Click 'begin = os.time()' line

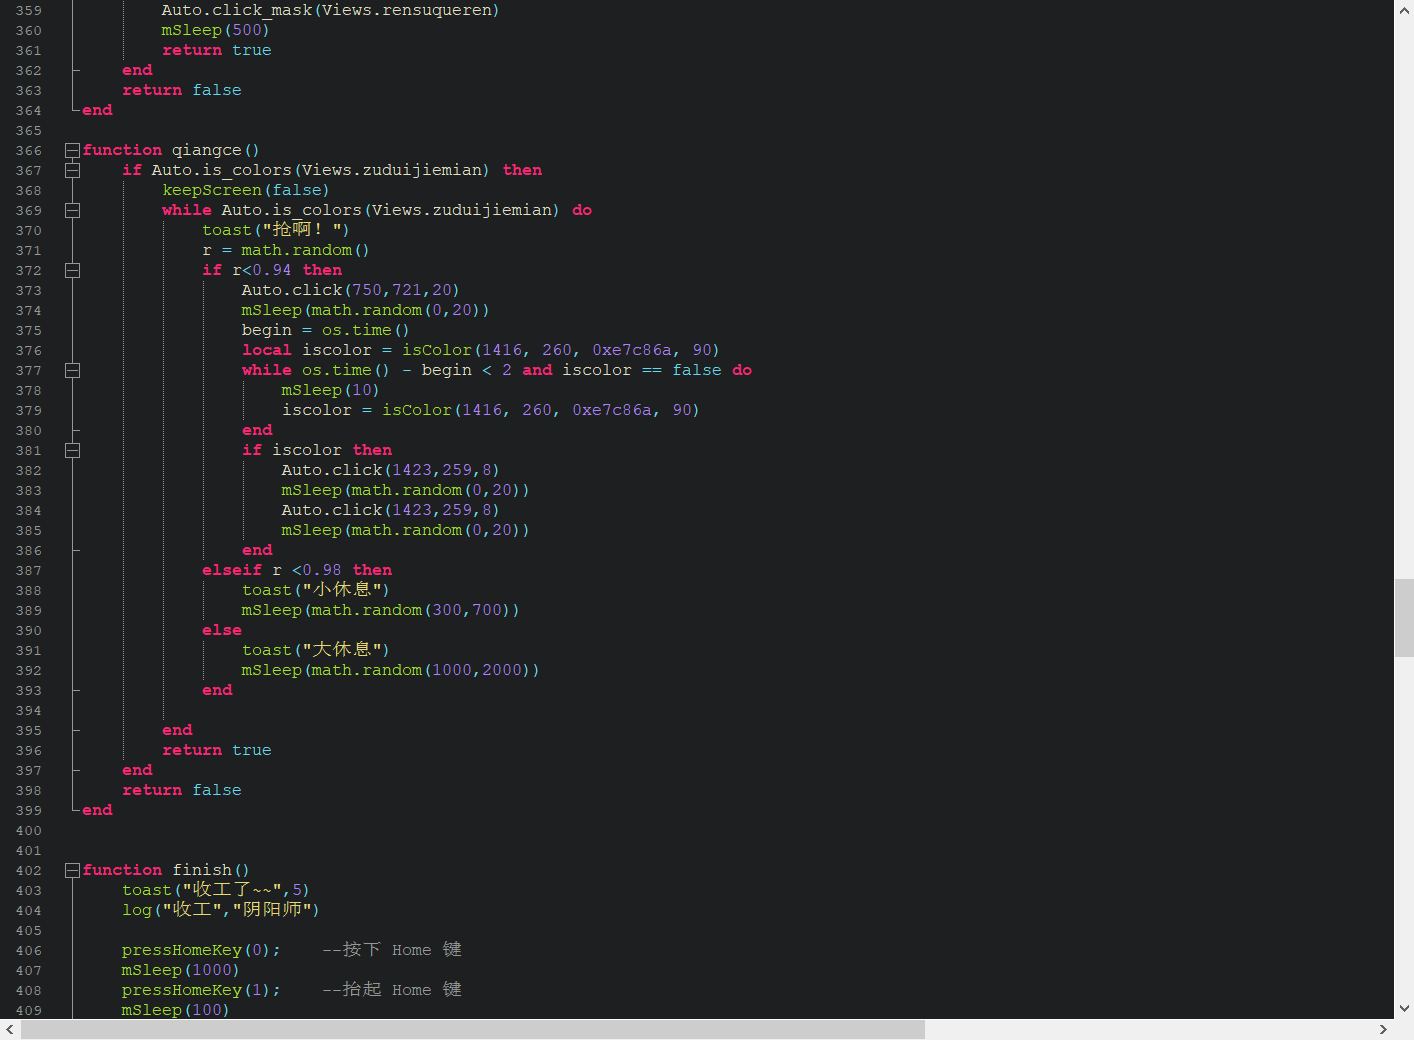pyautogui.click(x=326, y=330)
